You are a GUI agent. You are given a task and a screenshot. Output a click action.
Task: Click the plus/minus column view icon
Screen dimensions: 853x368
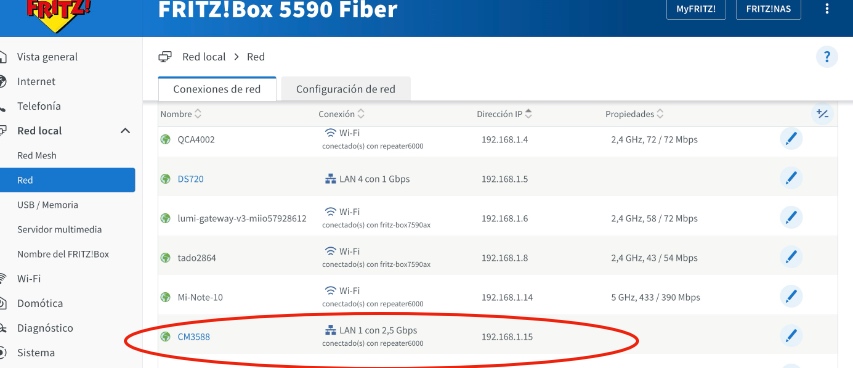[822, 114]
